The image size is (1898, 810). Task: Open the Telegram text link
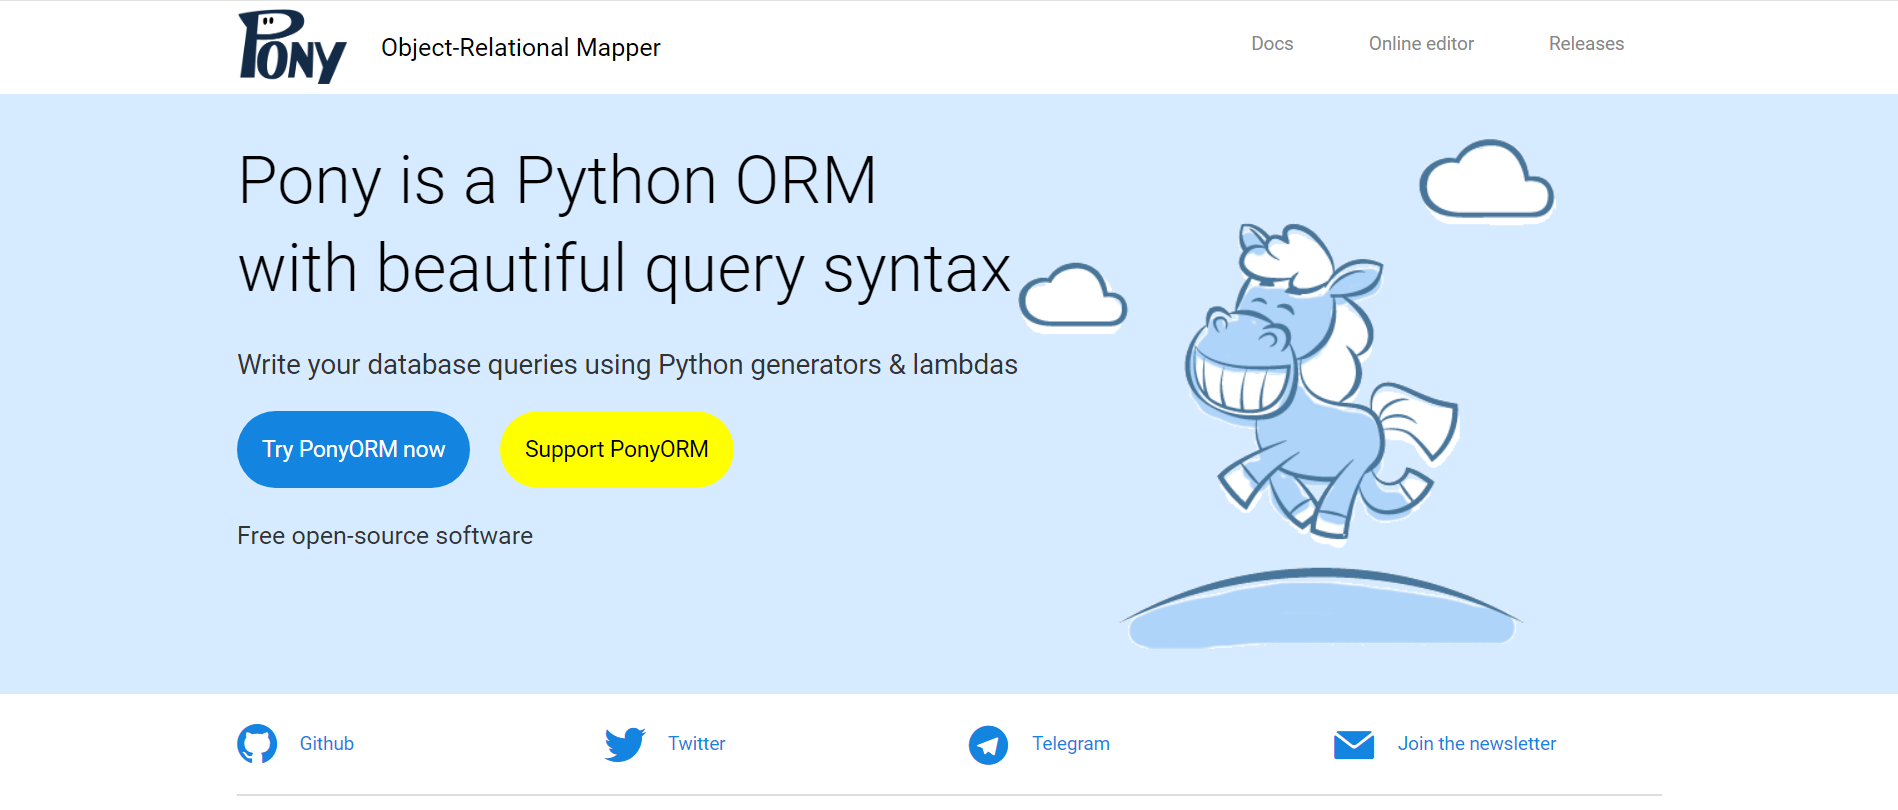click(x=1071, y=744)
